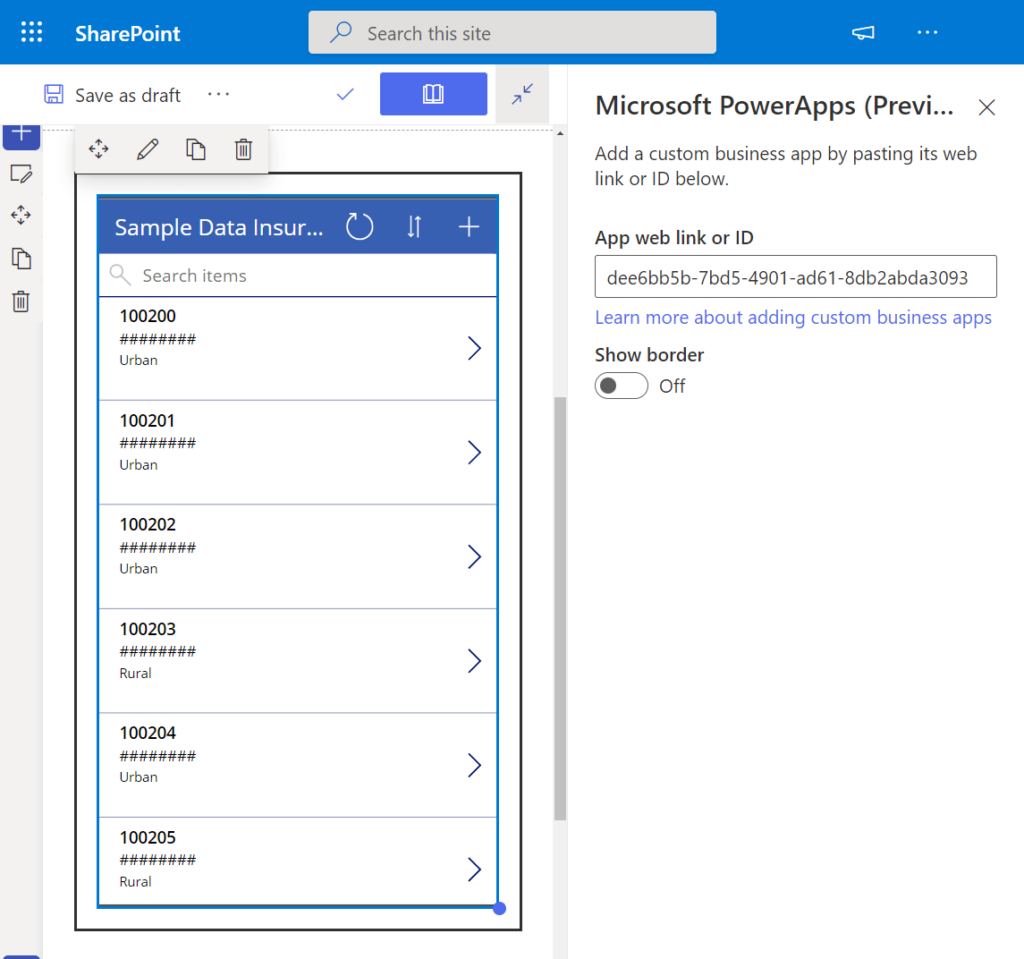
Task: Open the ellipsis next to Save as draft
Action: click(218, 95)
